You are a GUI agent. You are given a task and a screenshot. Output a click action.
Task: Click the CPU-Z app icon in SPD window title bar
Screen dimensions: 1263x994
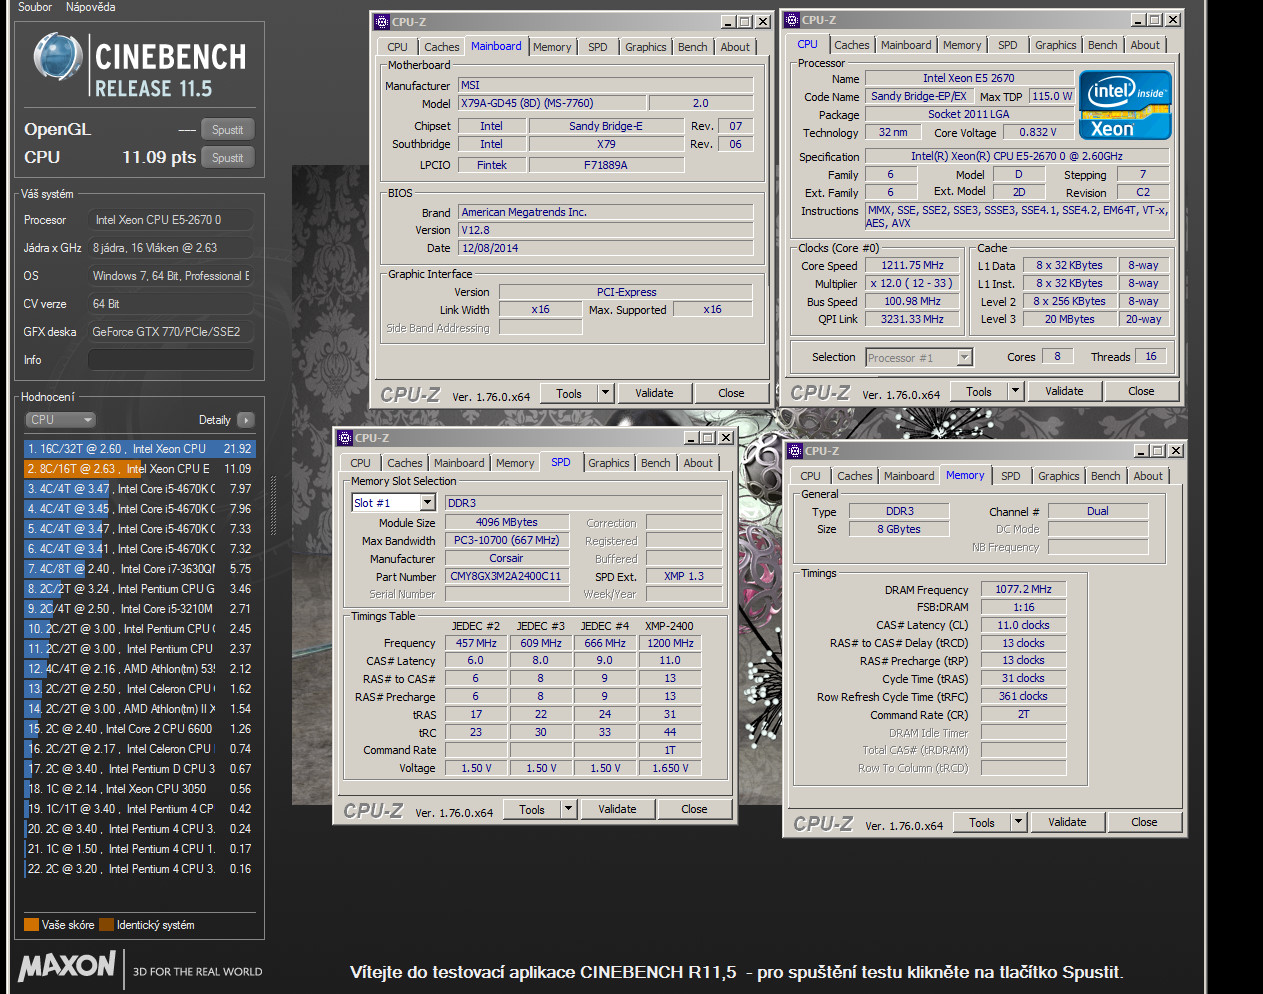tap(345, 438)
